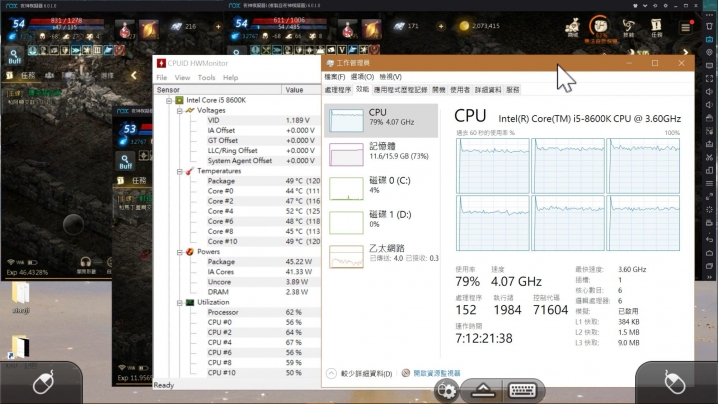The width and height of the screenshot is (720, 404).
Task: Switch to the 開機 tab
Action: (439, 90)
